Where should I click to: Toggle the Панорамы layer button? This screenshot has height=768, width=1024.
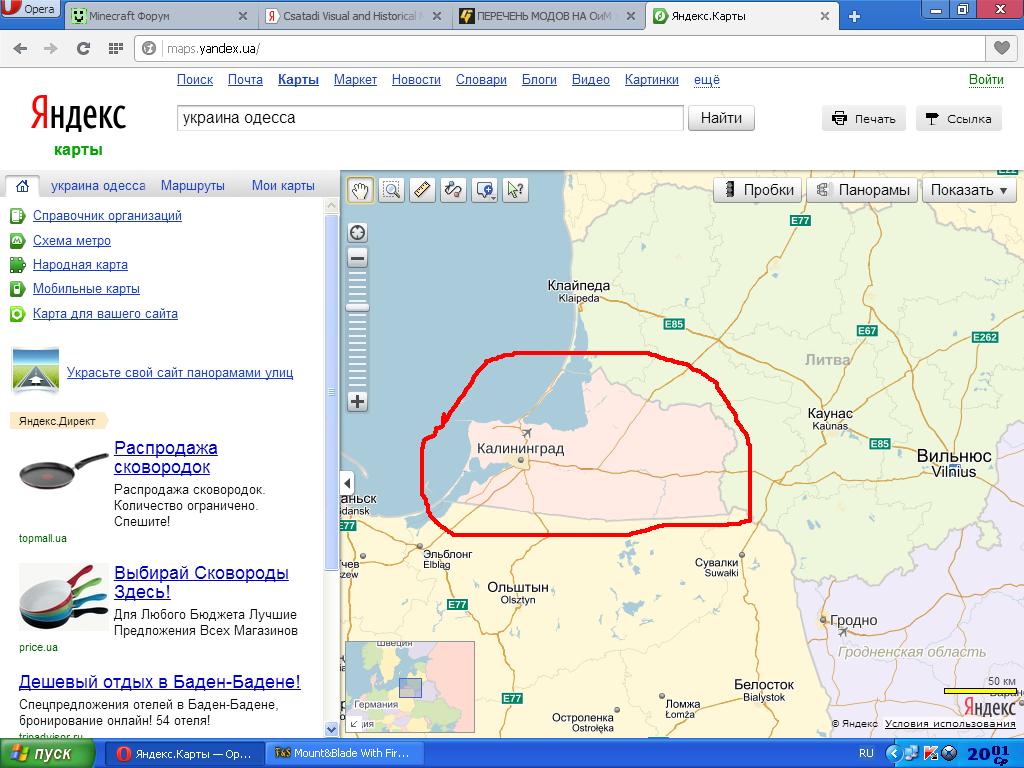(863, 190)
